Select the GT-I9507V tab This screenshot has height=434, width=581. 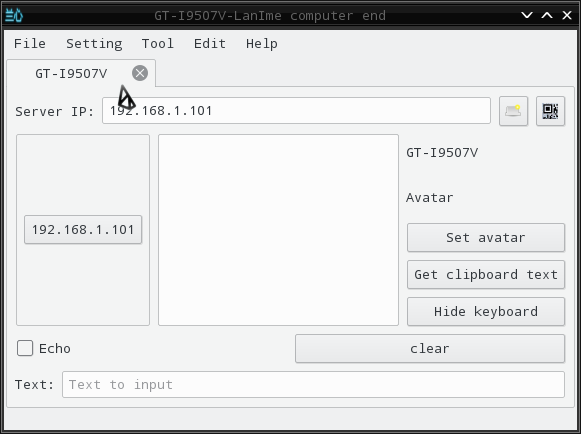(x=71, y=73)
